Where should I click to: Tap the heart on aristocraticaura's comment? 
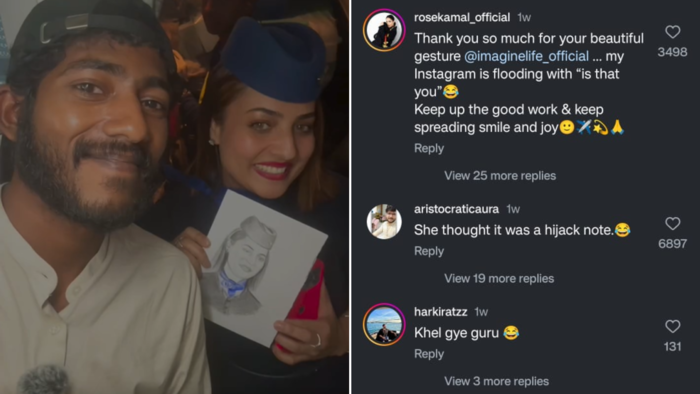[672, 224]
